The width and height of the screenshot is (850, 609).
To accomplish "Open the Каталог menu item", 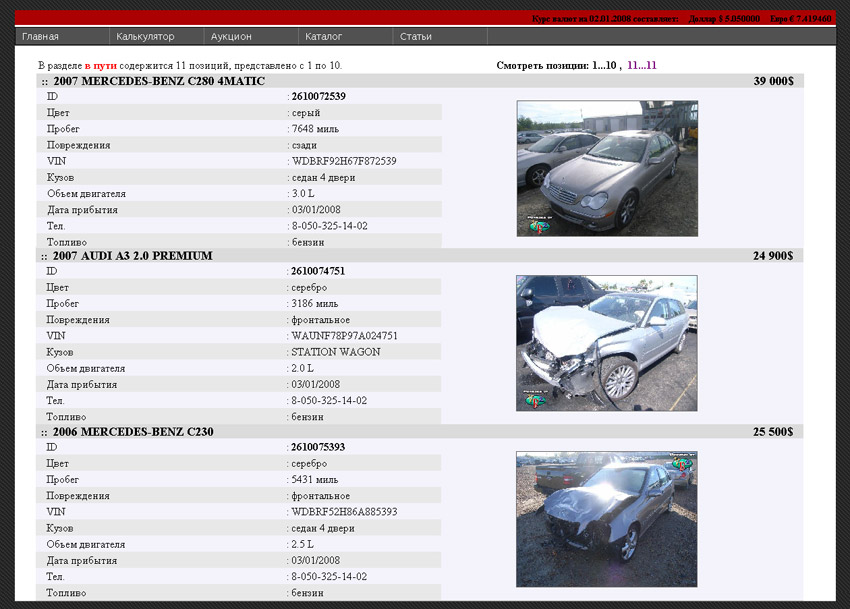I will pos(323,37).
